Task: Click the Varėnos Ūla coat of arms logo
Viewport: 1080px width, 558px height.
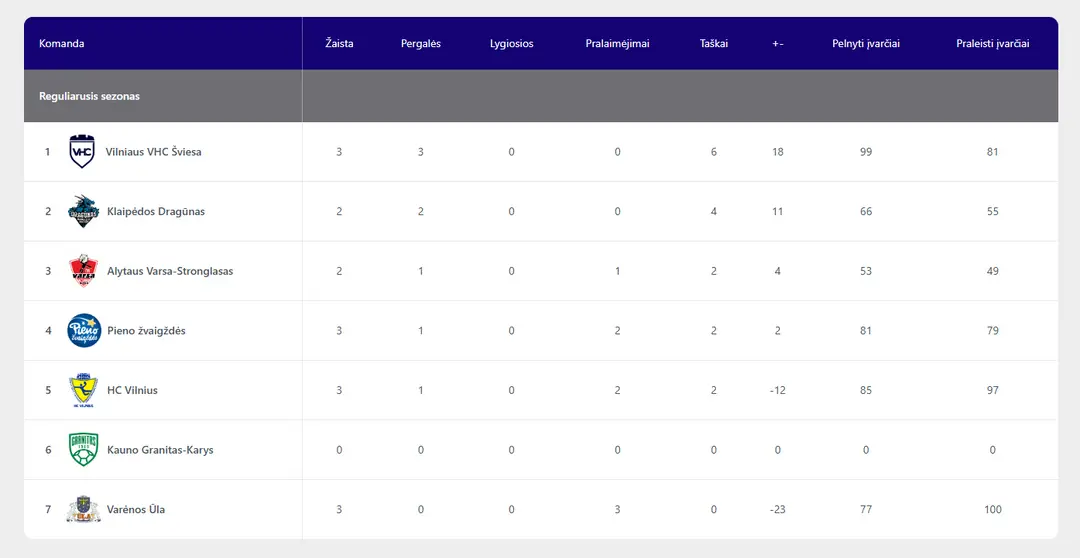Action: pyautogui.click(x=83, y=510)
